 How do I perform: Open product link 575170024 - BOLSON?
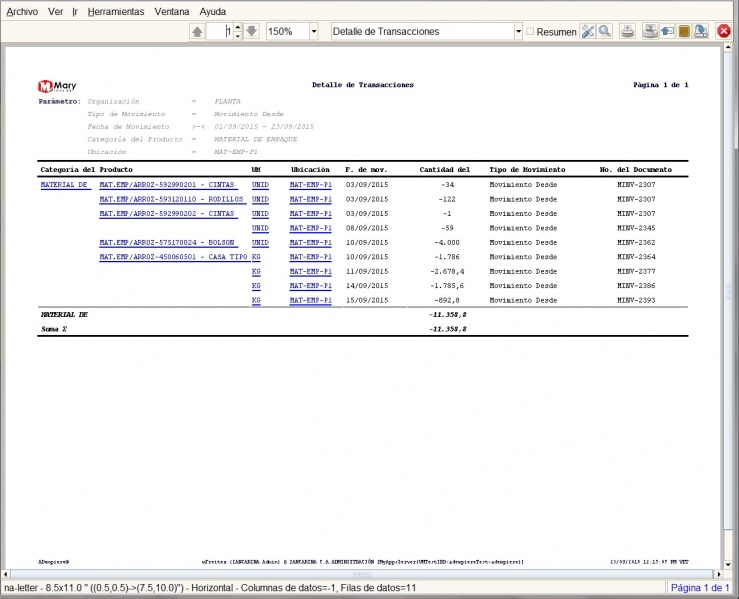tap(167, 243)
